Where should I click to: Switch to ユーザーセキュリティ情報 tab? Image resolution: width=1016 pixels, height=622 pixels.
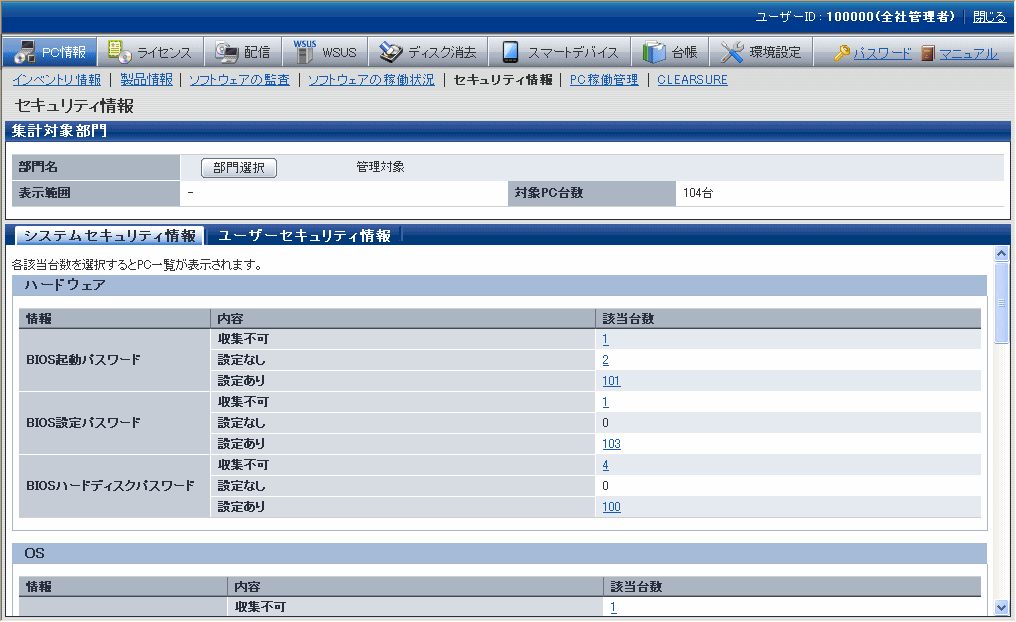tap(304, 236)
